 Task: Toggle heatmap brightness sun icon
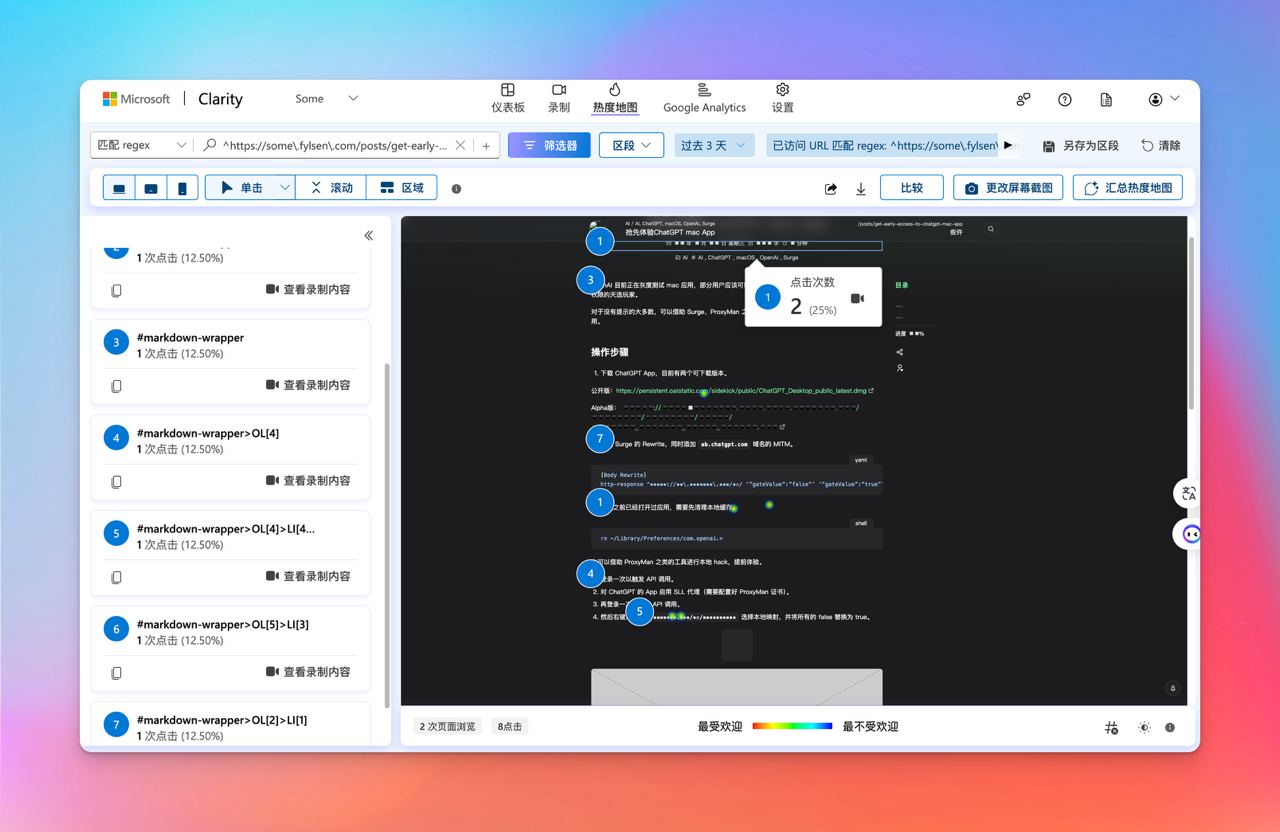tap(1144, 728)
